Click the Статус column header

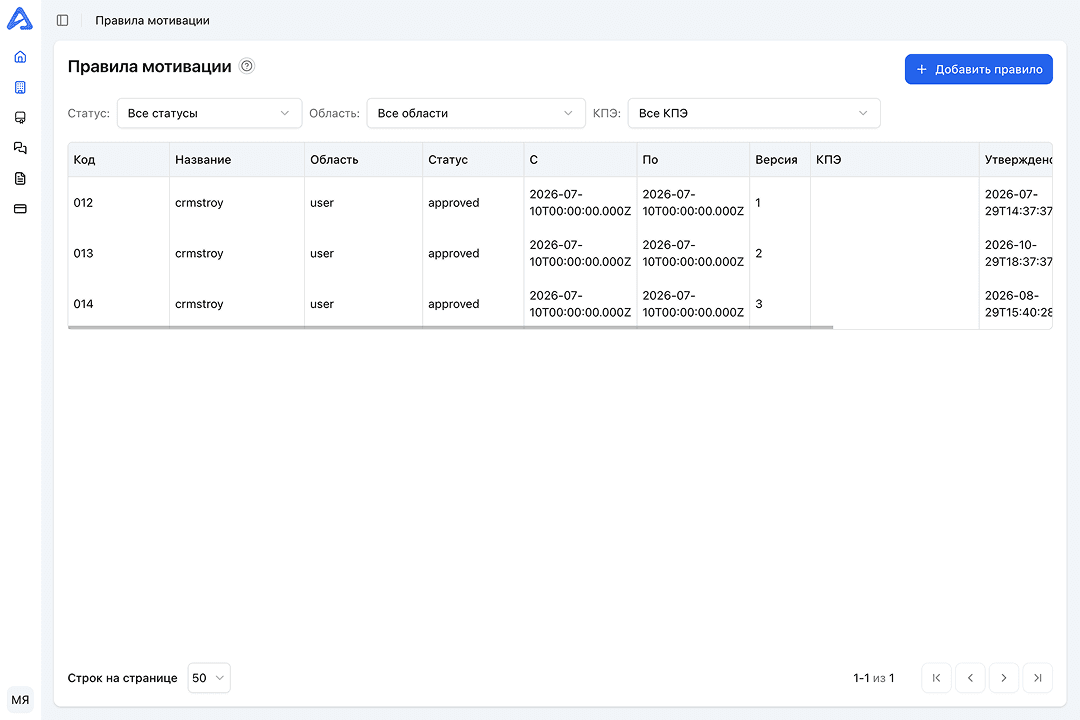tap(473, 160)
